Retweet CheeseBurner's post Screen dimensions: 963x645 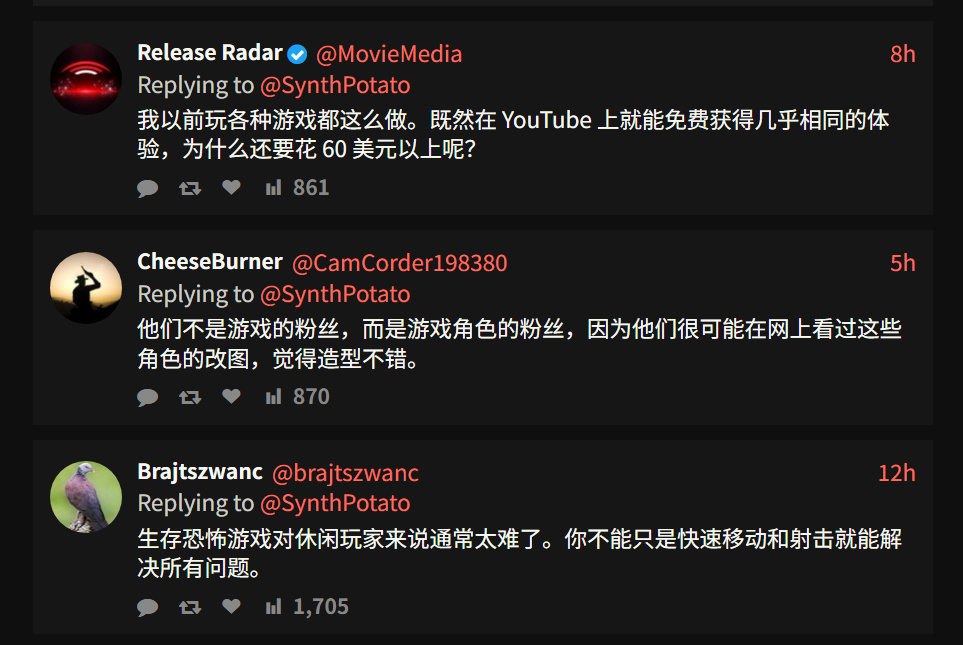tap(190, 397)
